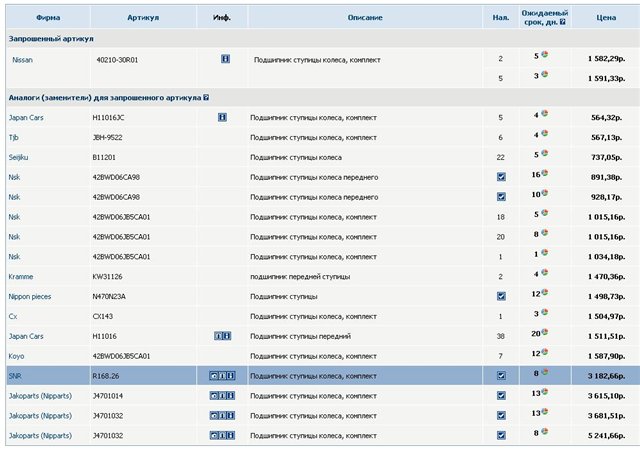Viewport: 640px width, 454px height.
Task: Click the availability checkmark for Nippon pieces N470N23A
Action: [501, 296]
